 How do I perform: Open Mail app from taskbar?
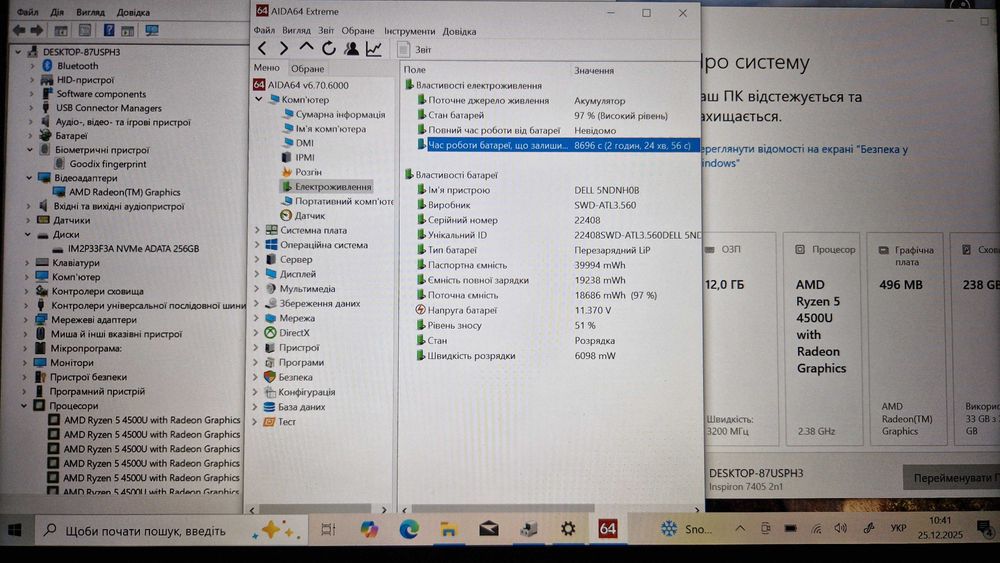tap(489, 529)
